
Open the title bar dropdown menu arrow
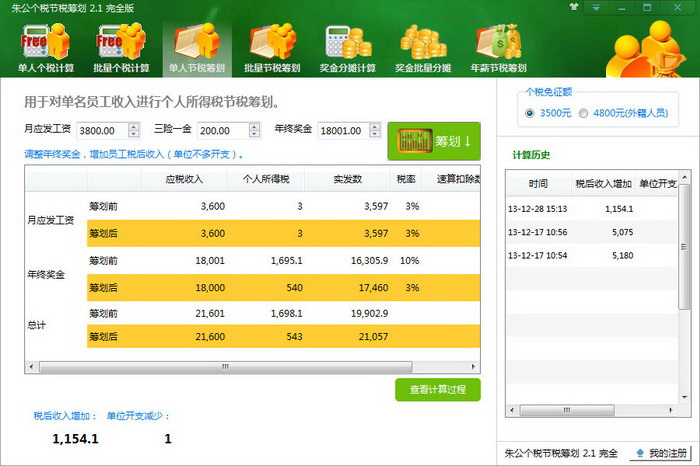[x=596, y=7]
